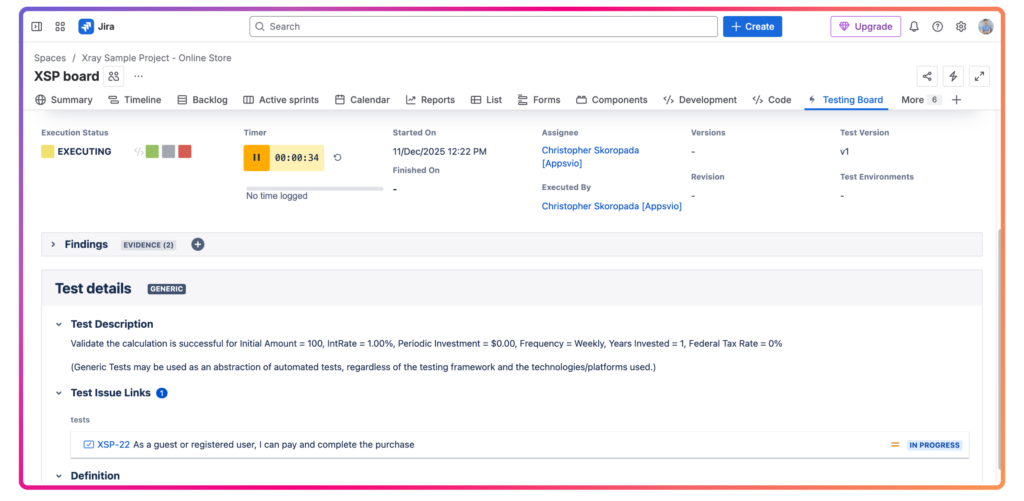Click the share icon for the board

pos(927,76)
